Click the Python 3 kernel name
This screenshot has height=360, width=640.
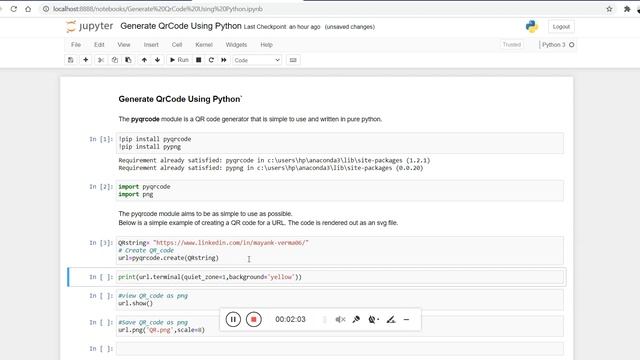point(553,45)
